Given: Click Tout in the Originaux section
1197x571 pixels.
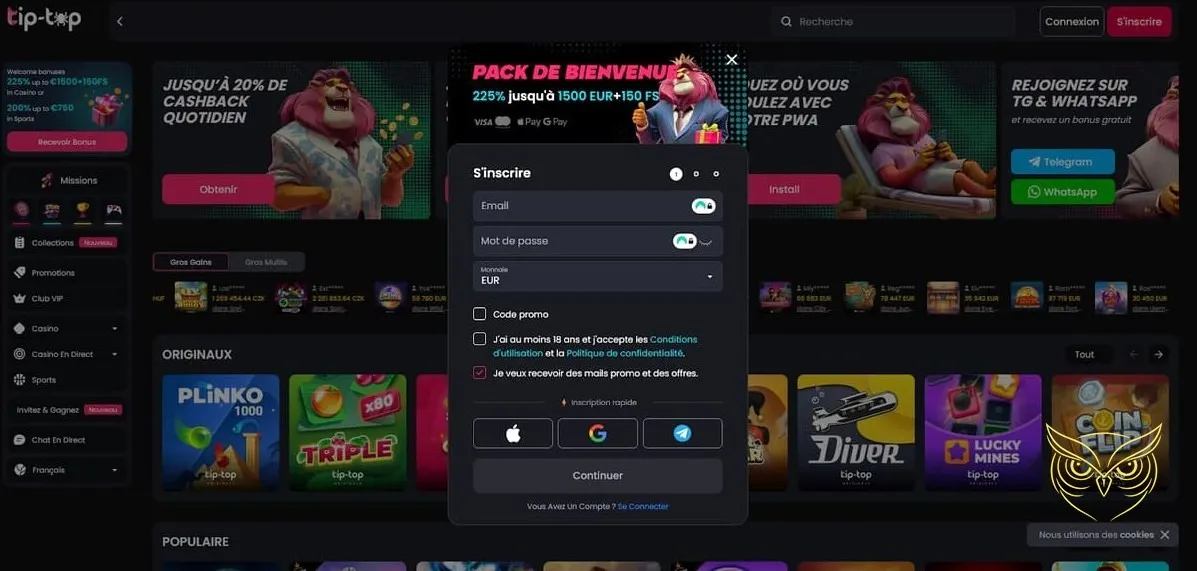Looking at the screenshot, I should tap(1084, 354).
